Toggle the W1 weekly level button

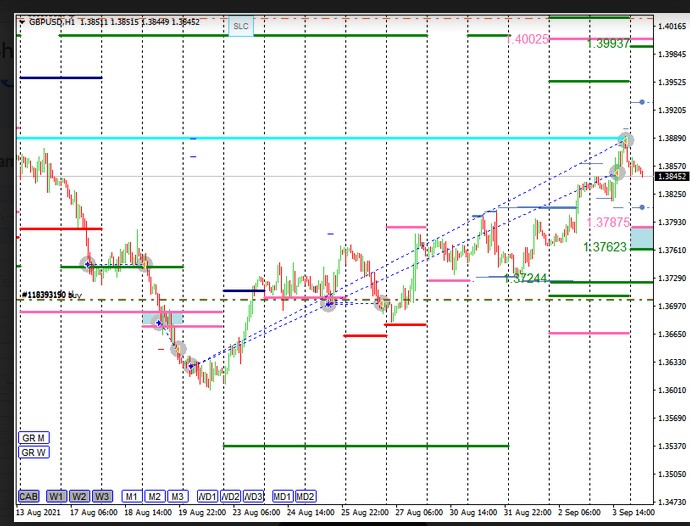(x=56, y=496)
